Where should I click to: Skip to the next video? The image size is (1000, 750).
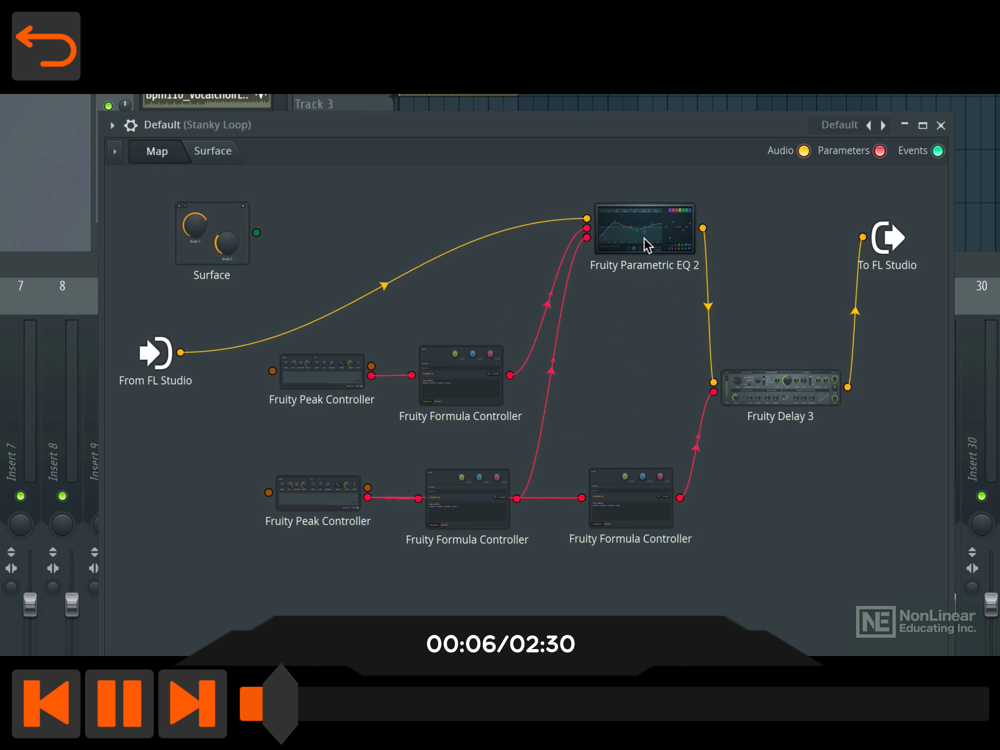(193, 703)
